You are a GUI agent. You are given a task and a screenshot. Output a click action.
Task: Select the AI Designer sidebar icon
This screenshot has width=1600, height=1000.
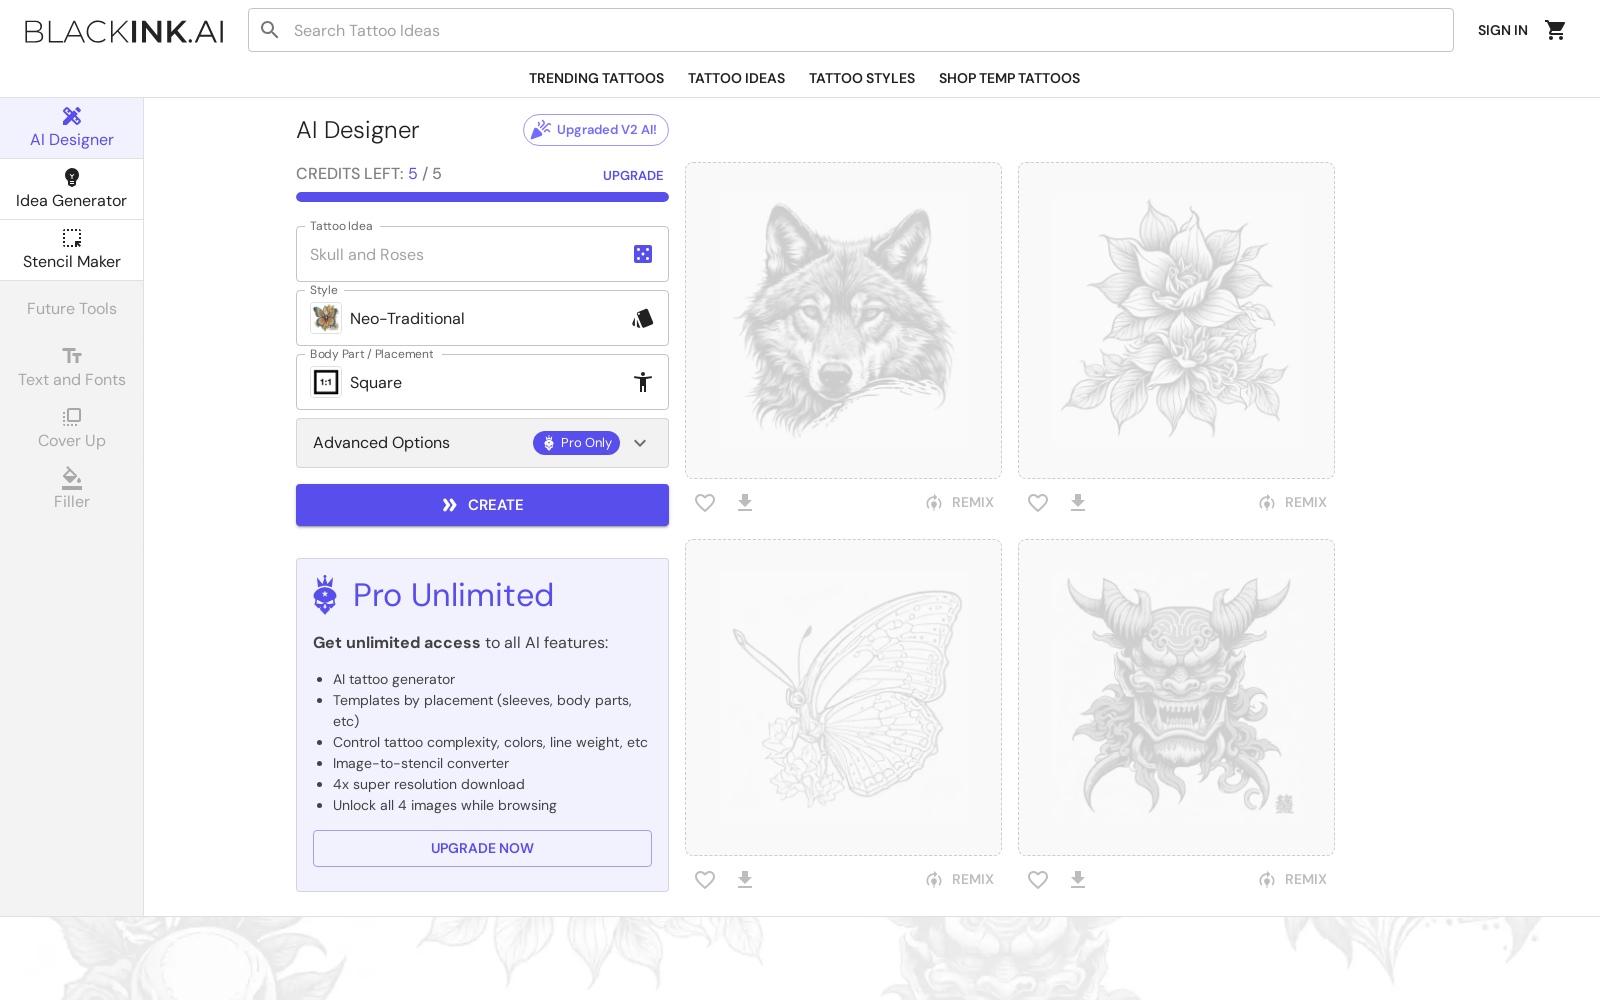click(72, 116)
